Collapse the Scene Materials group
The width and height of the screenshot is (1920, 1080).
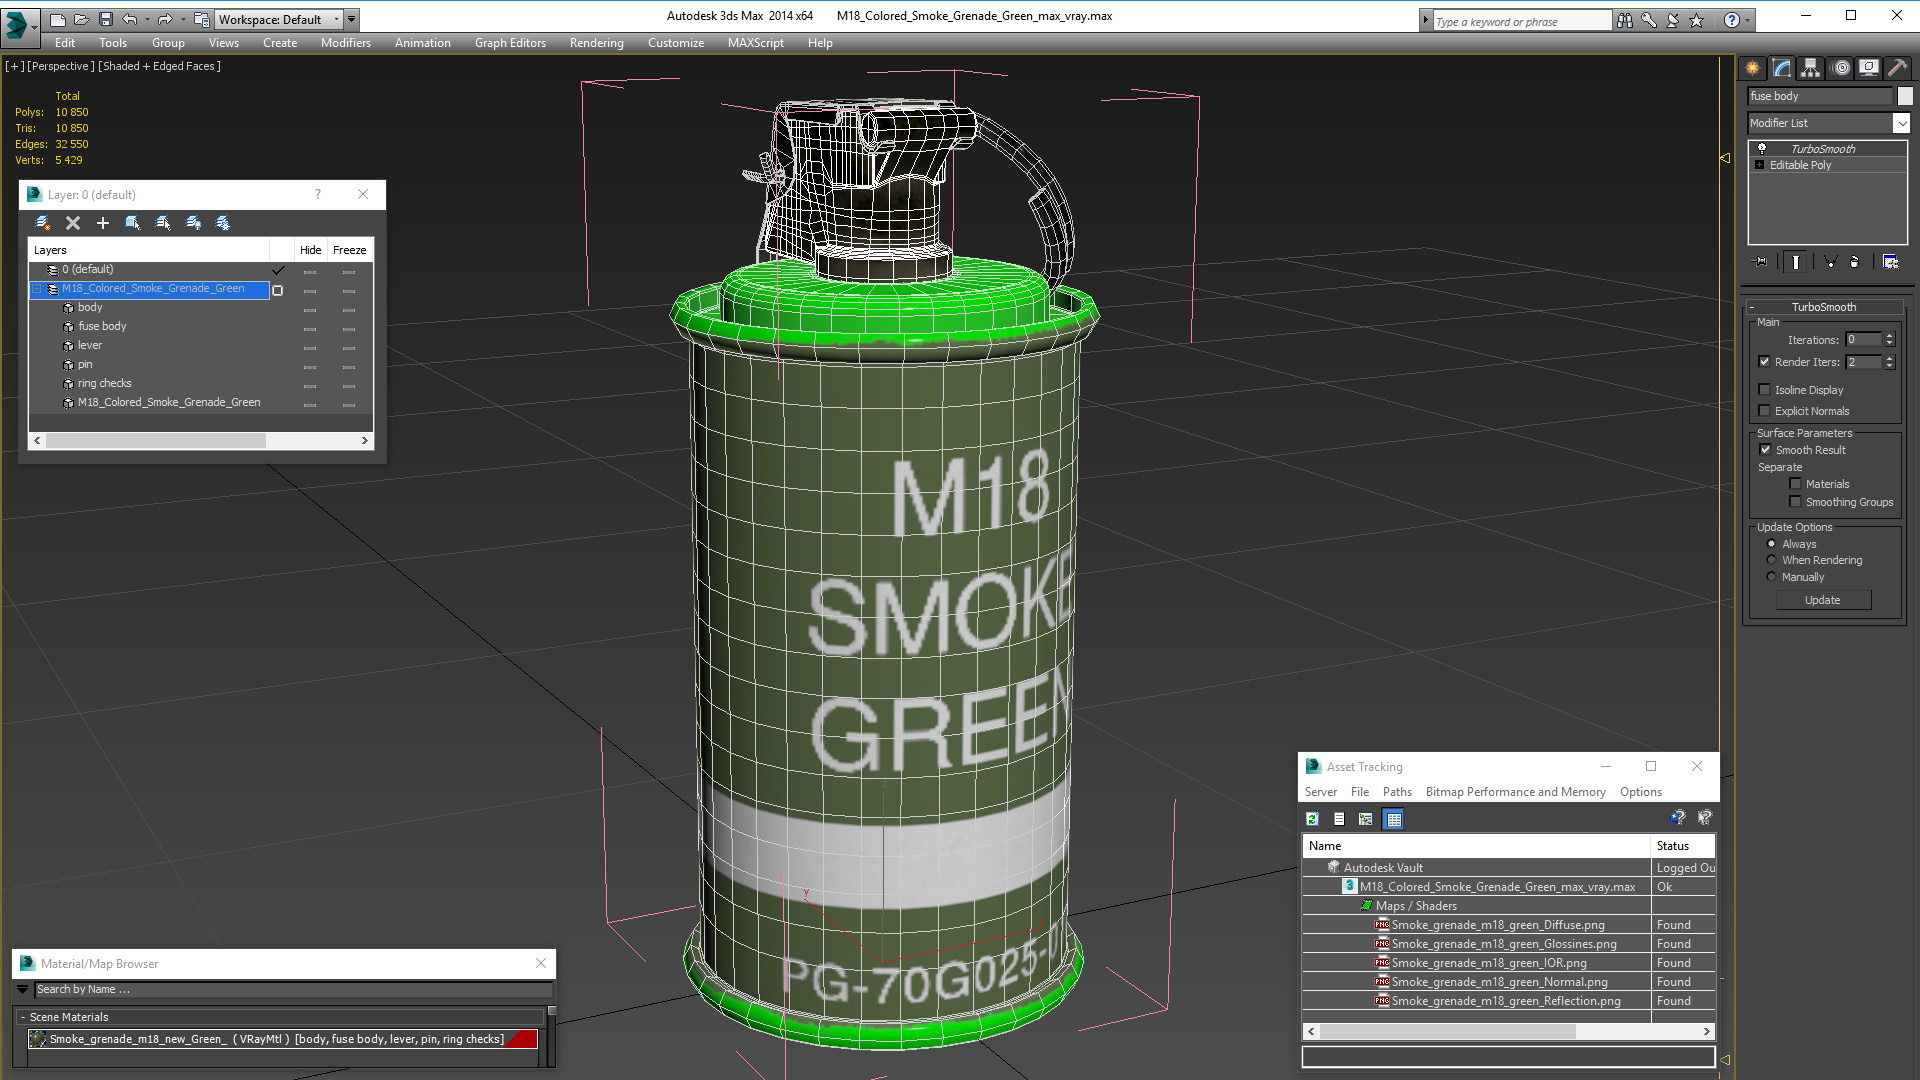[x=23, y=1017]
